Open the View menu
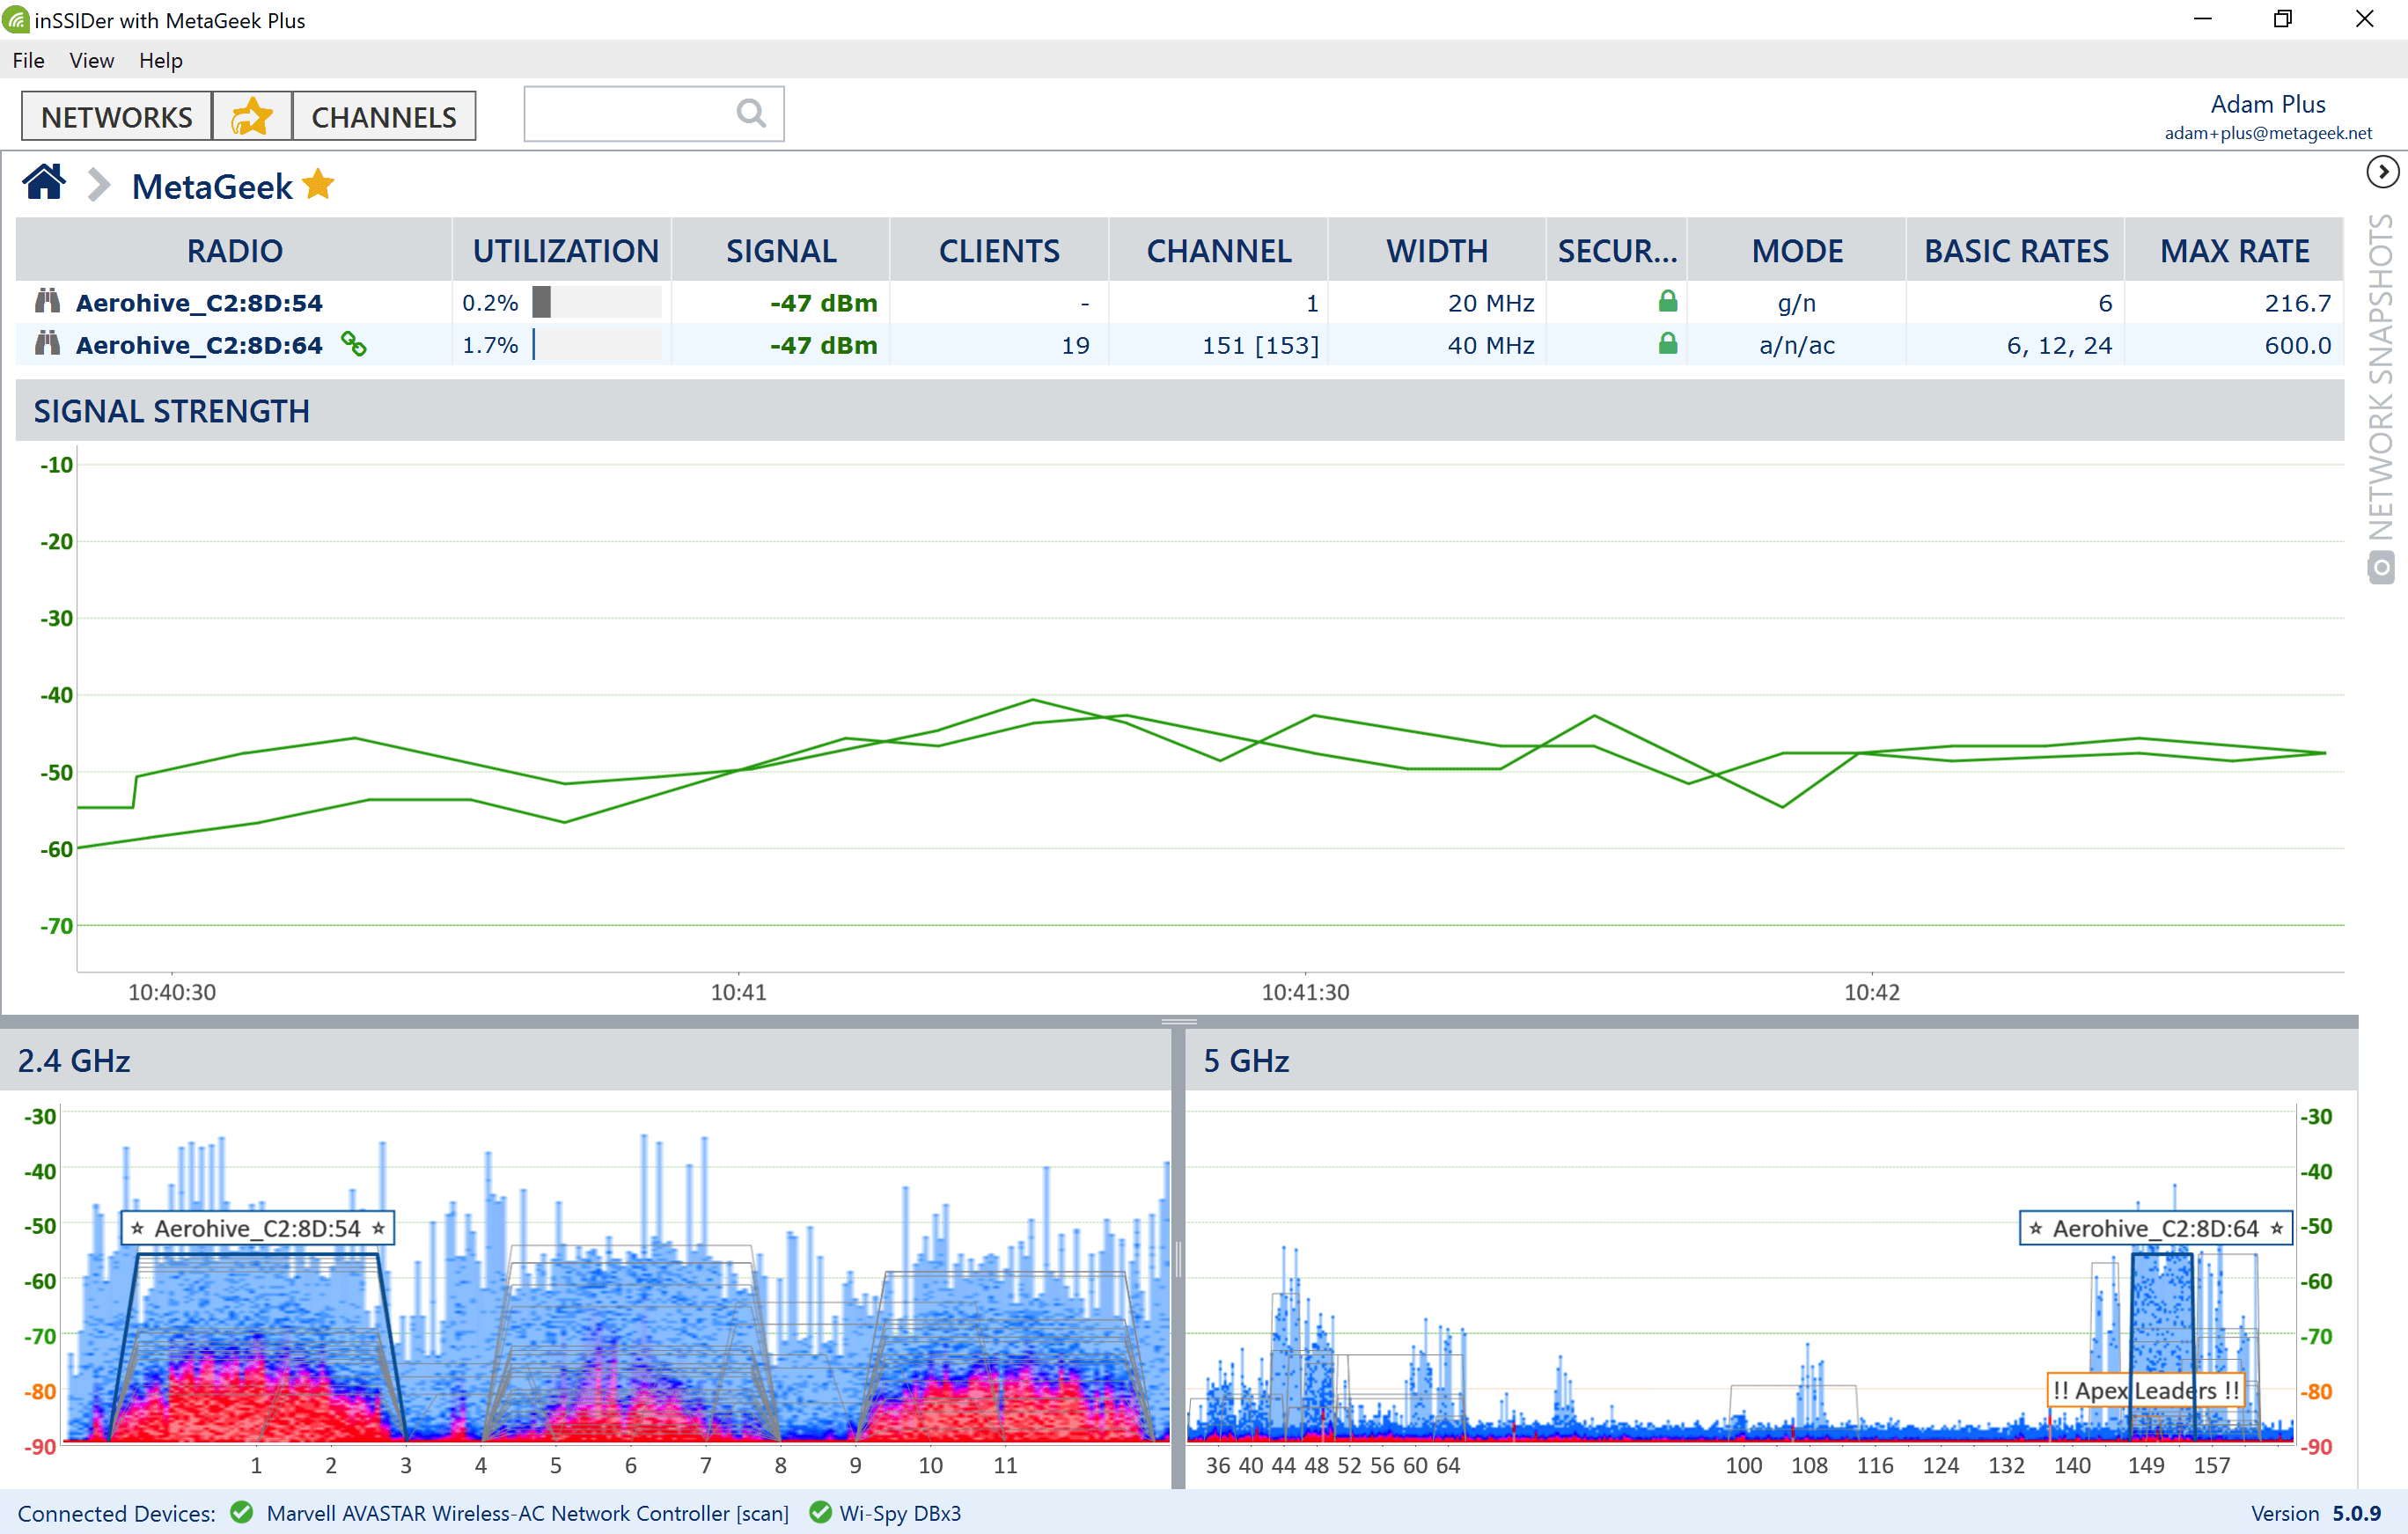 tap(91, 60)
